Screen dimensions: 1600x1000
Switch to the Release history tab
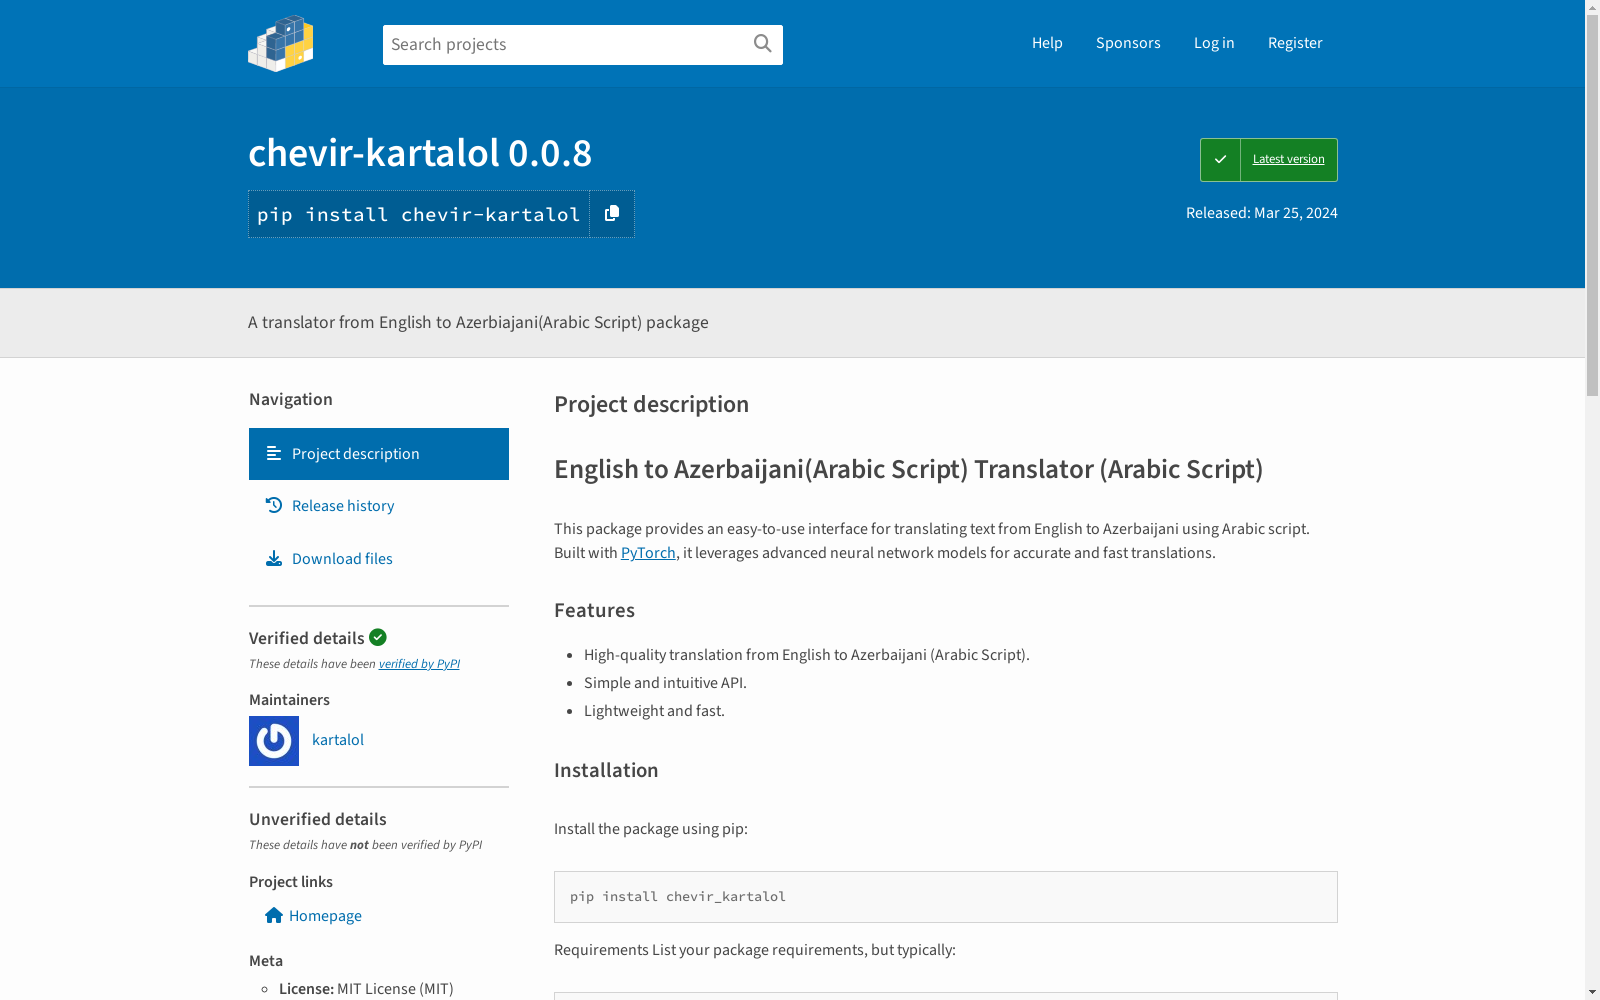coord(379,506)
